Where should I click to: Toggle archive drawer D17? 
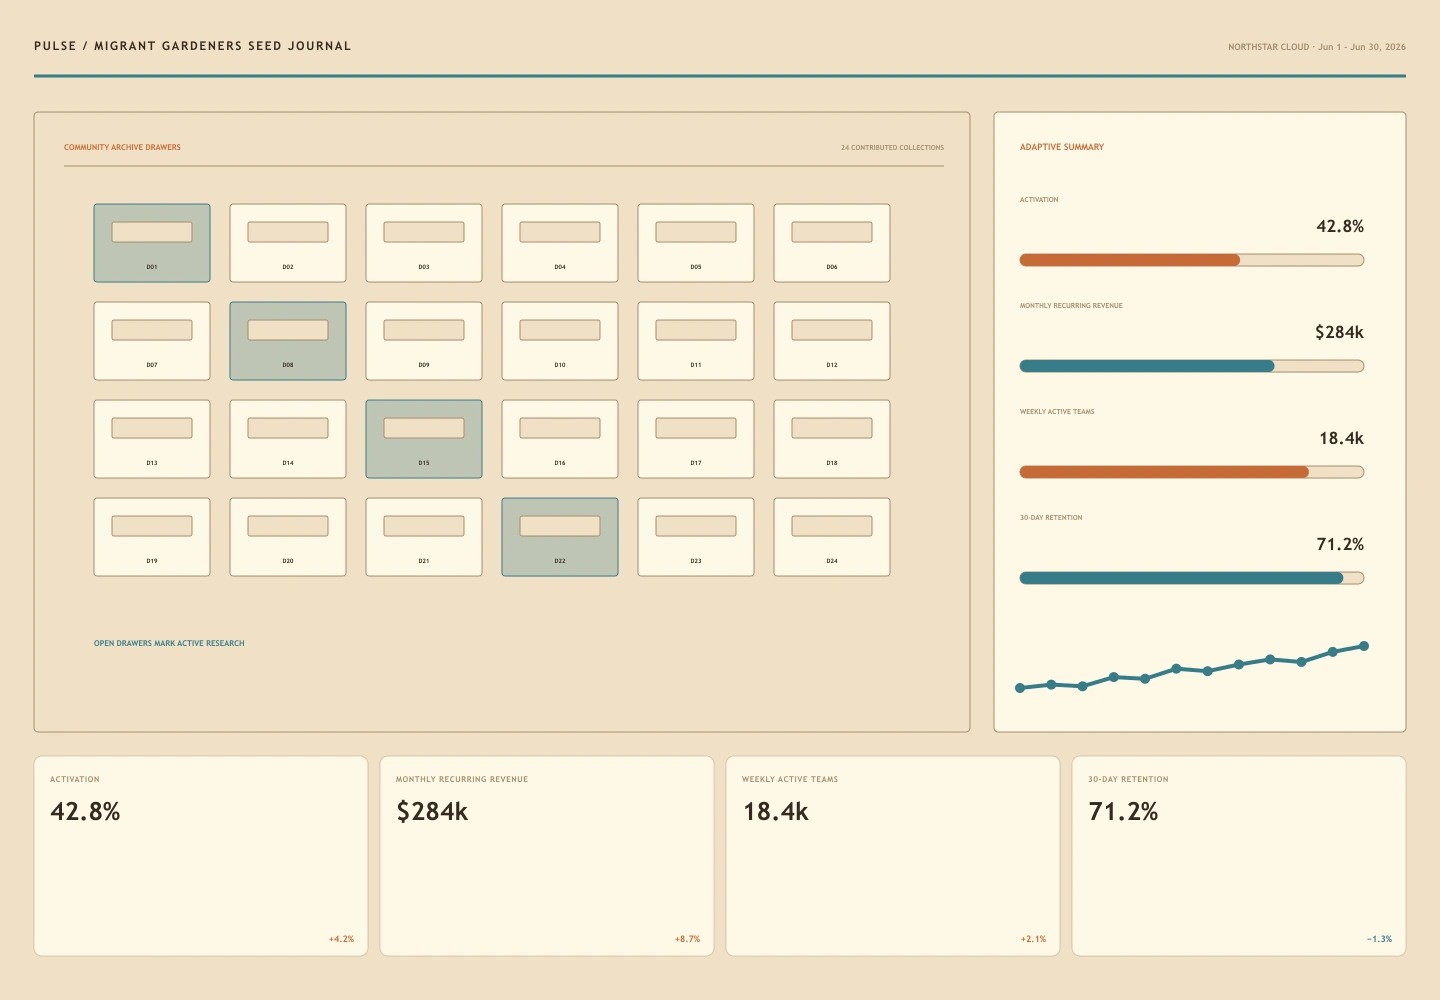[x=696, y=439]
